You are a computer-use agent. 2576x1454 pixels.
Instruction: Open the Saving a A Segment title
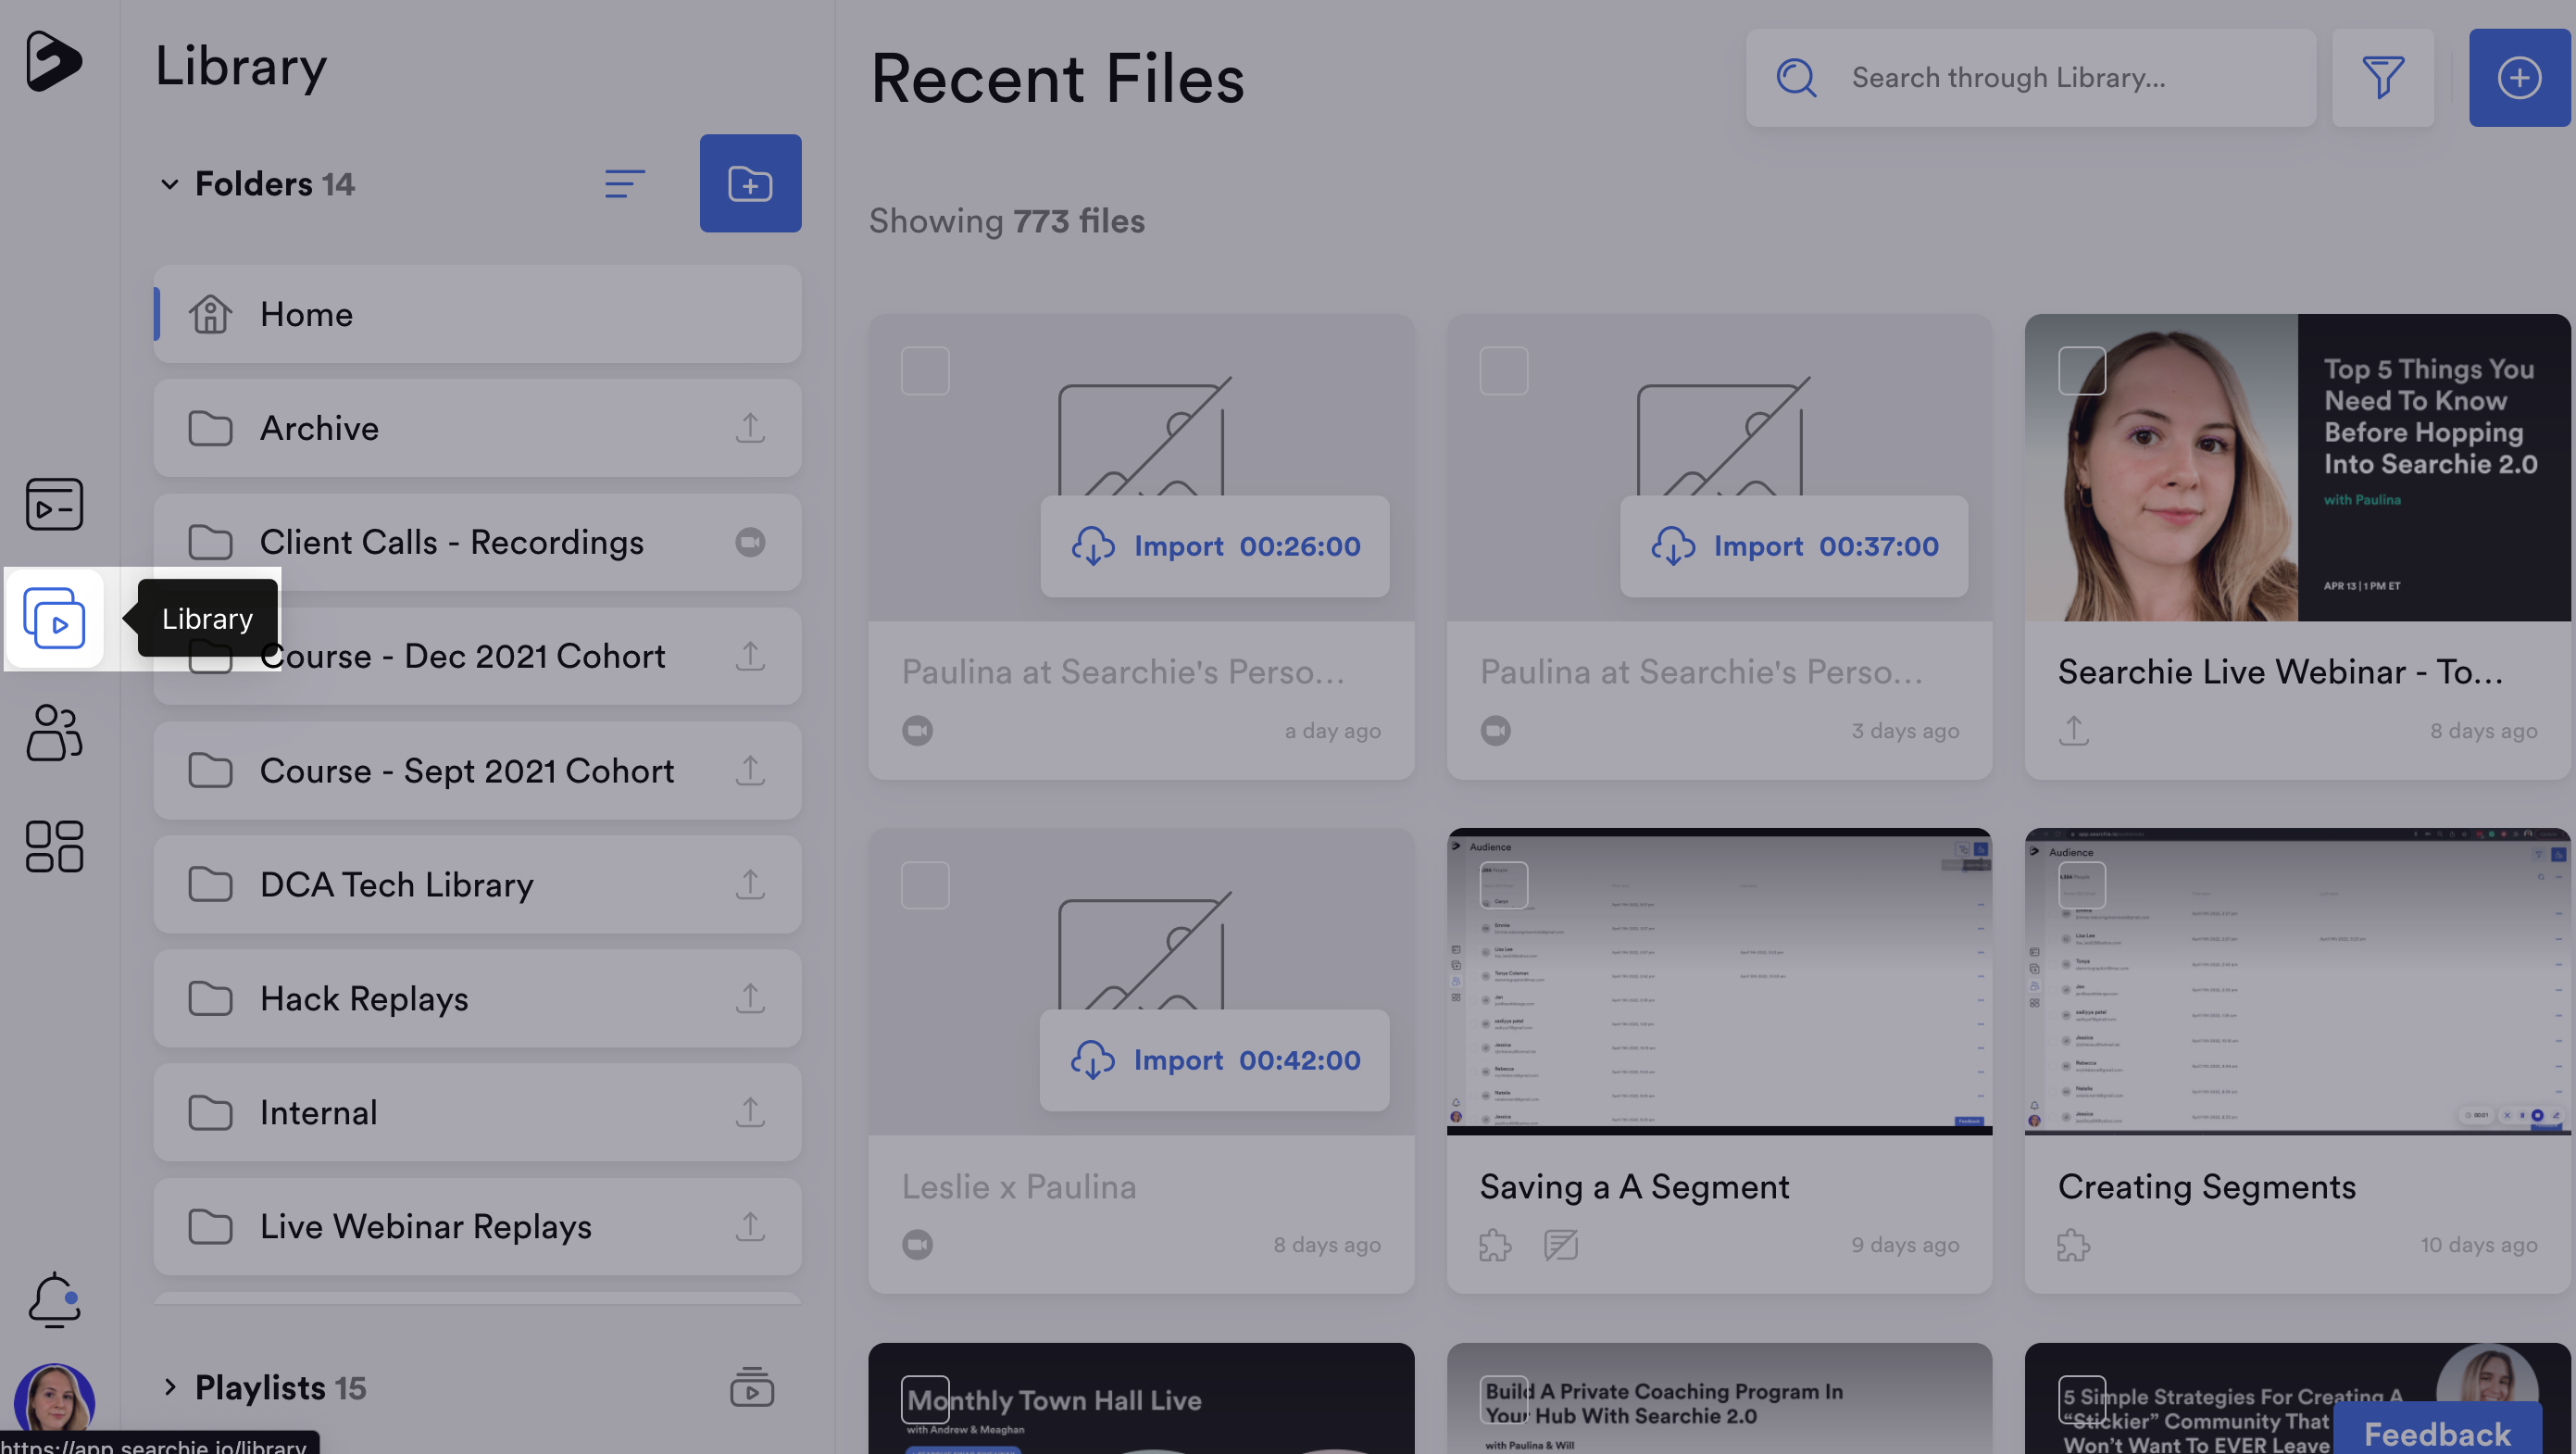(1634, 1186)
